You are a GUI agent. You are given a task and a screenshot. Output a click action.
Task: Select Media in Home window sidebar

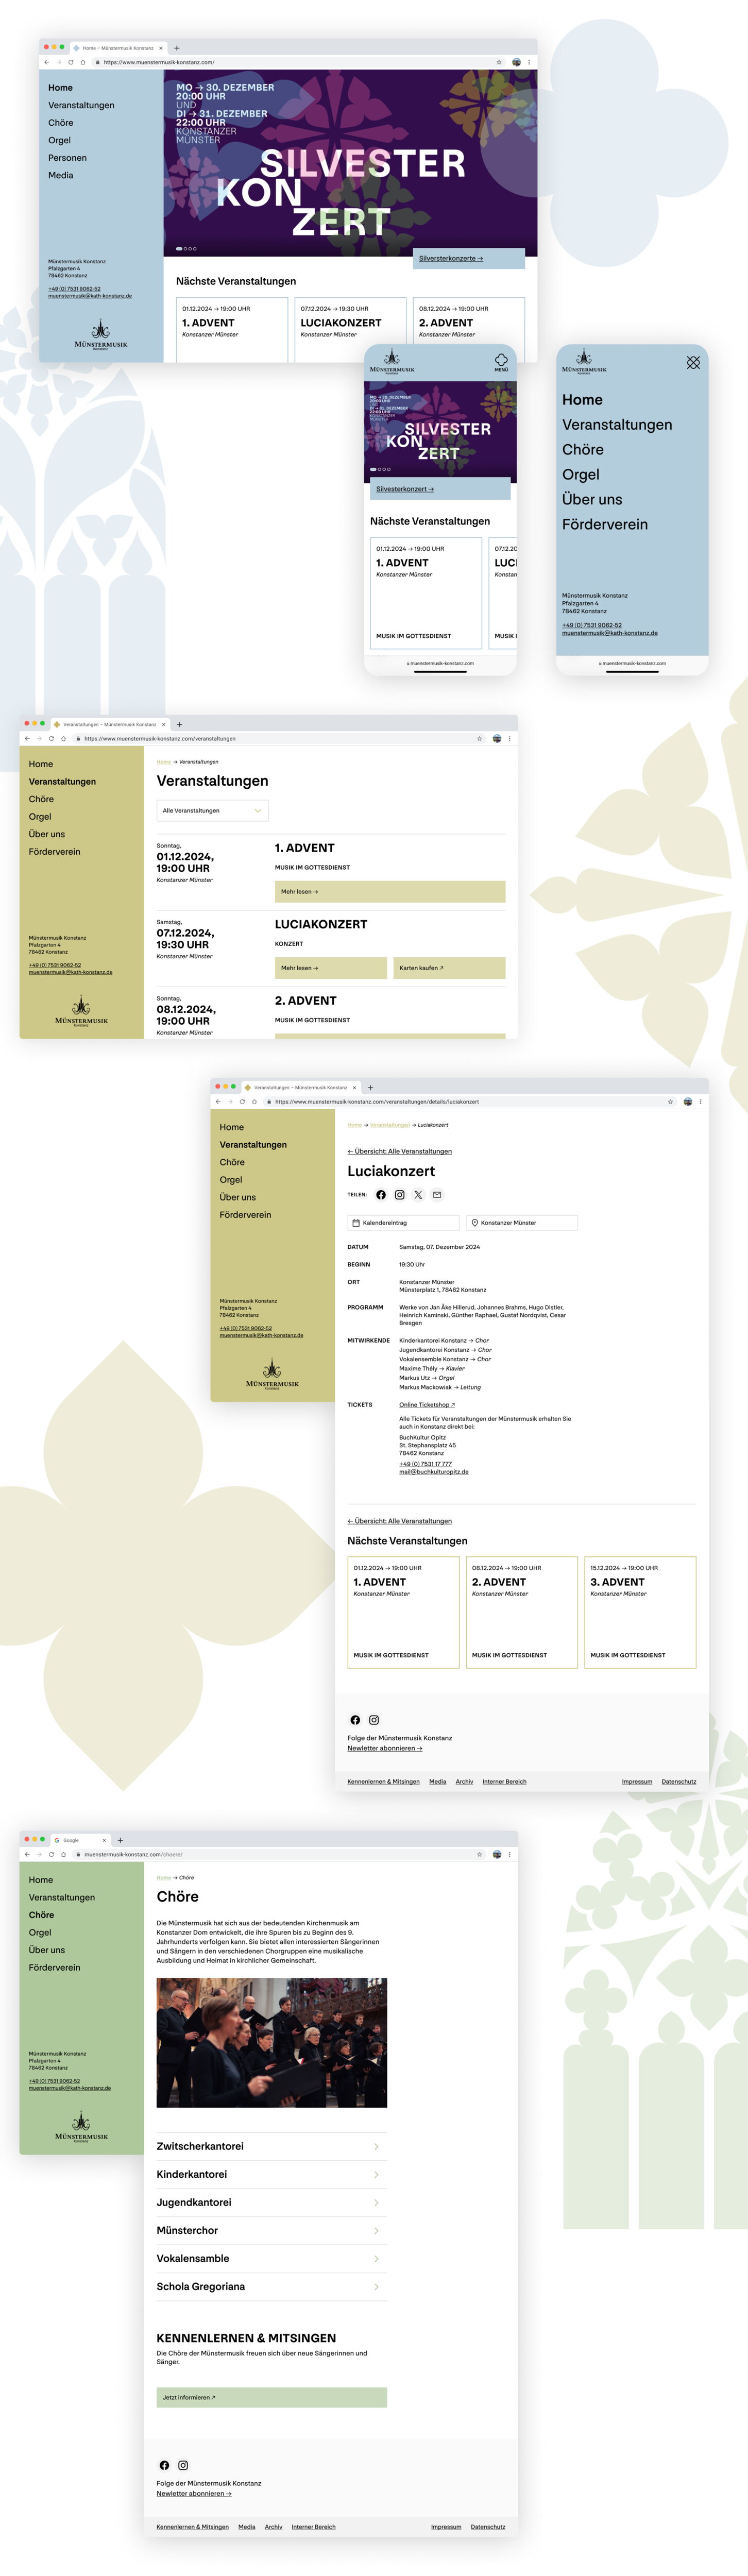60,175
